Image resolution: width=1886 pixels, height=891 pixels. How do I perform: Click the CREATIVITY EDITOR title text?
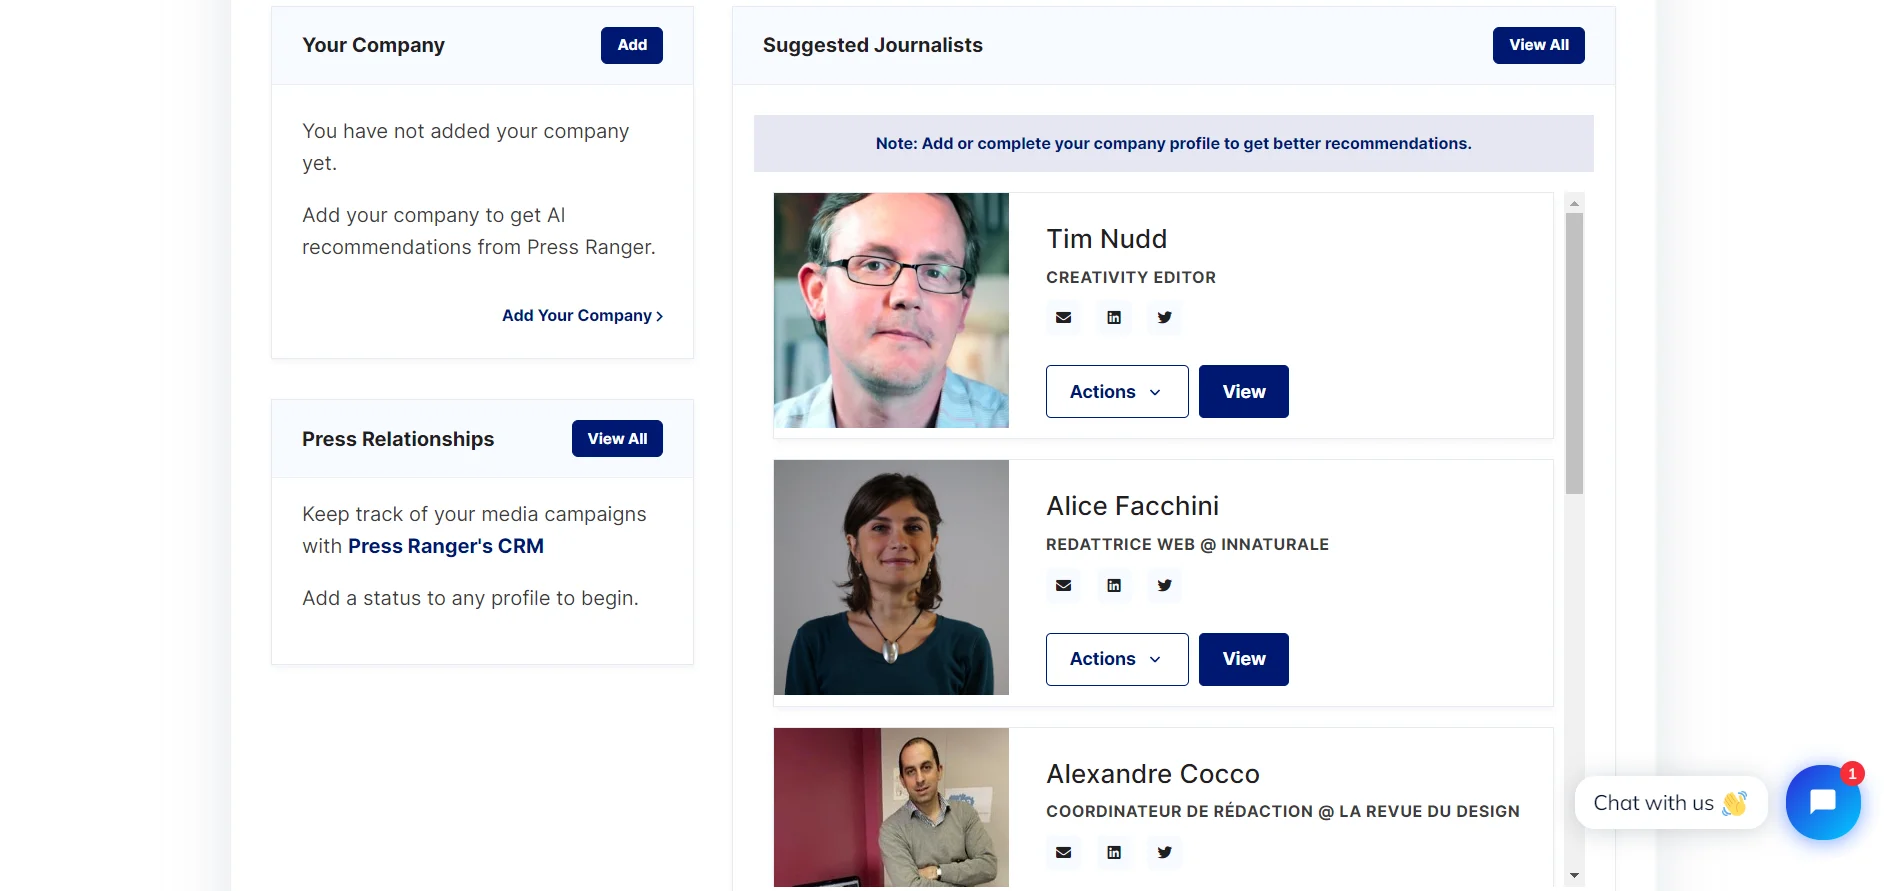(x=1131, y=278)
